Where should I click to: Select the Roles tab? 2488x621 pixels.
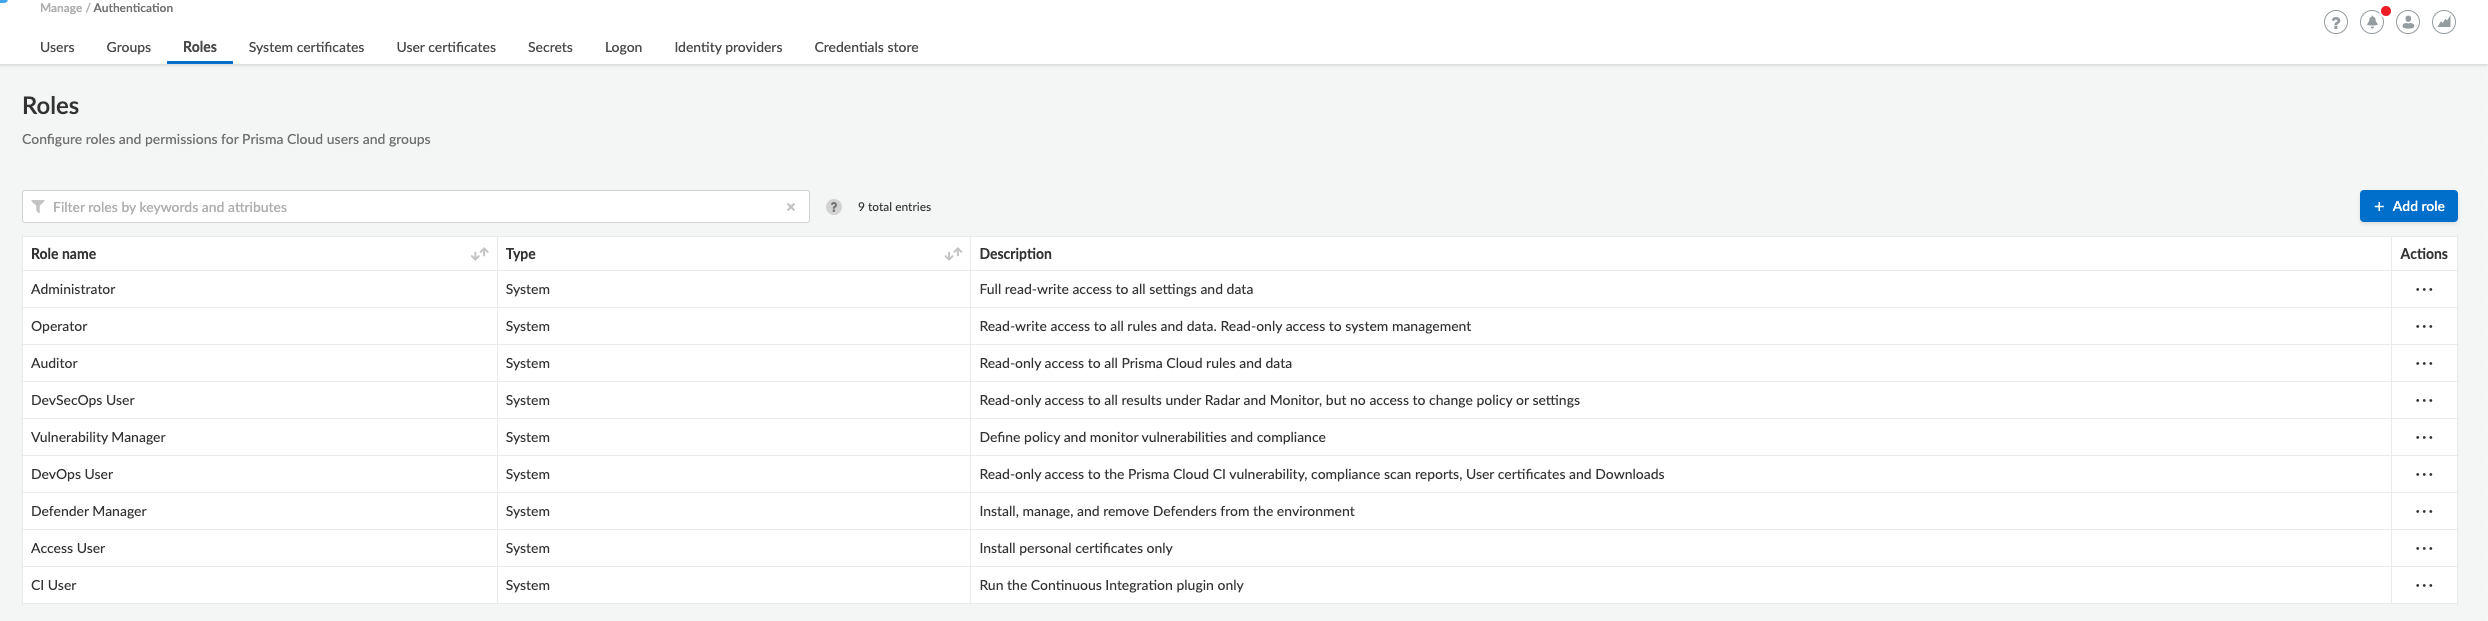pyautogui.click(x=200, y=47)
